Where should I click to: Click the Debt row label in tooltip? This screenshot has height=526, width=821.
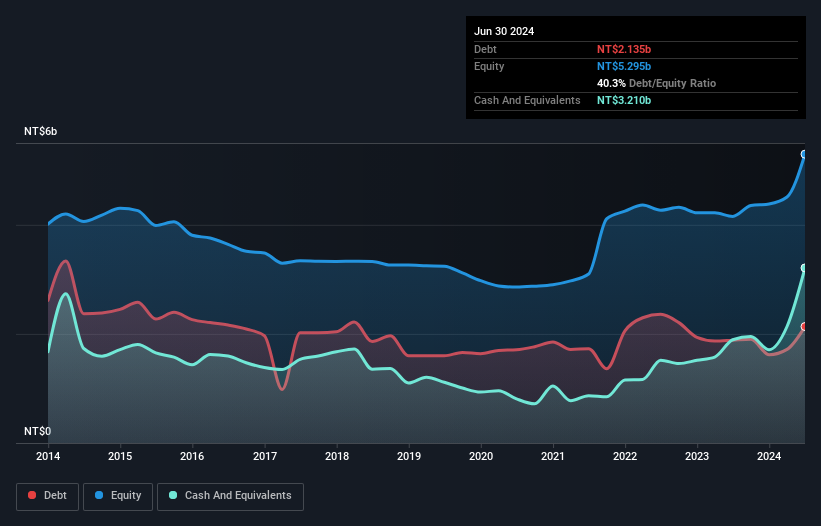click(485, 49)
